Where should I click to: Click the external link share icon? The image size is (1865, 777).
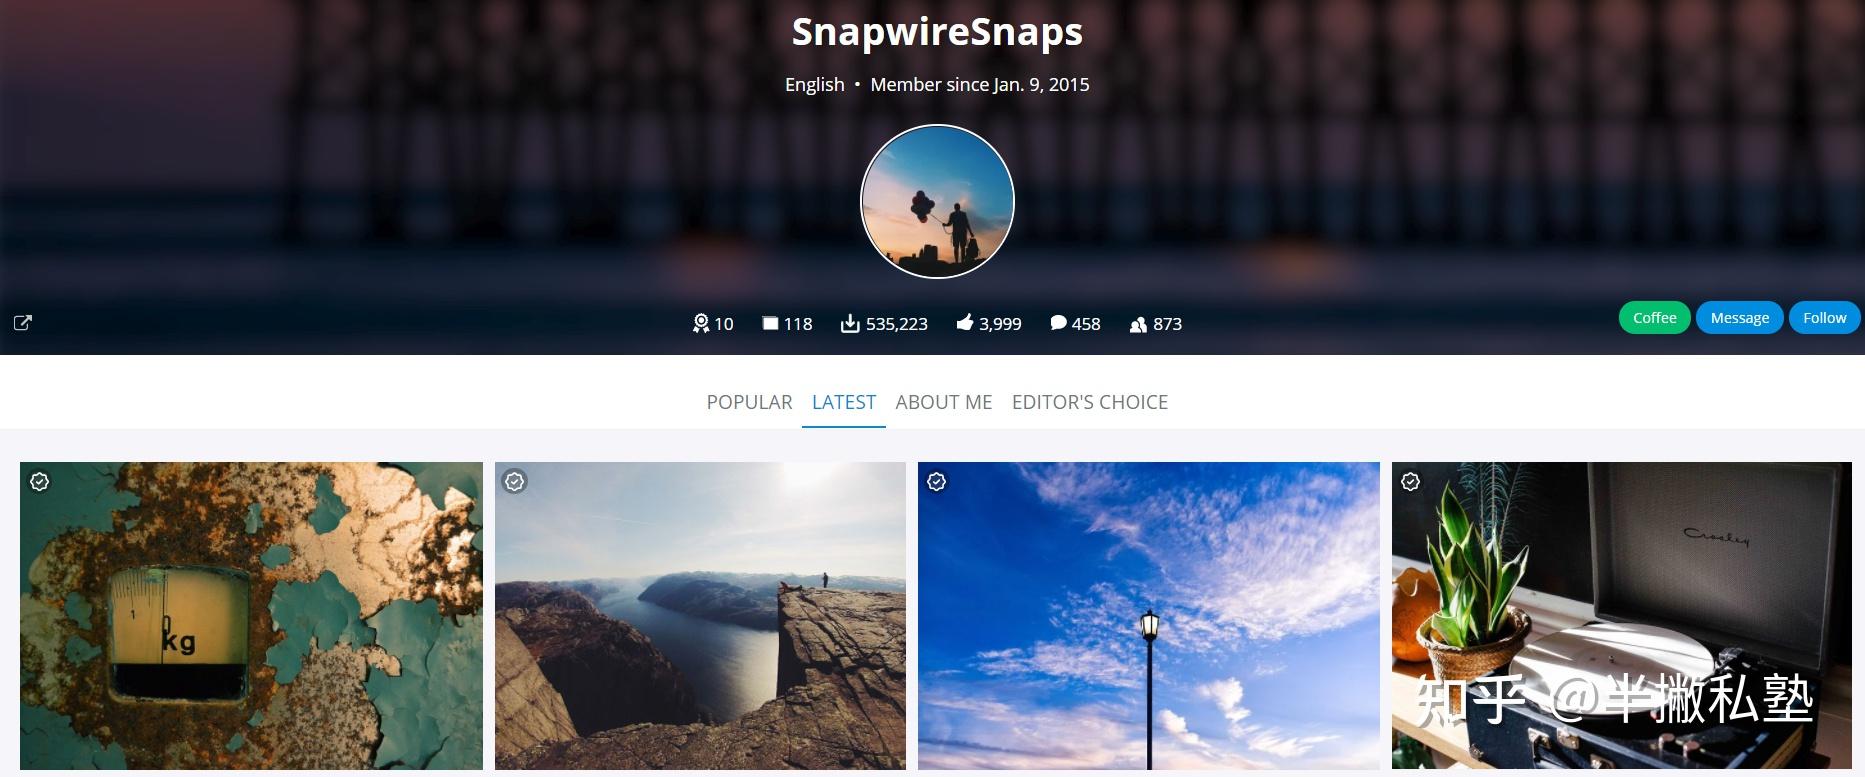(22, 322)
